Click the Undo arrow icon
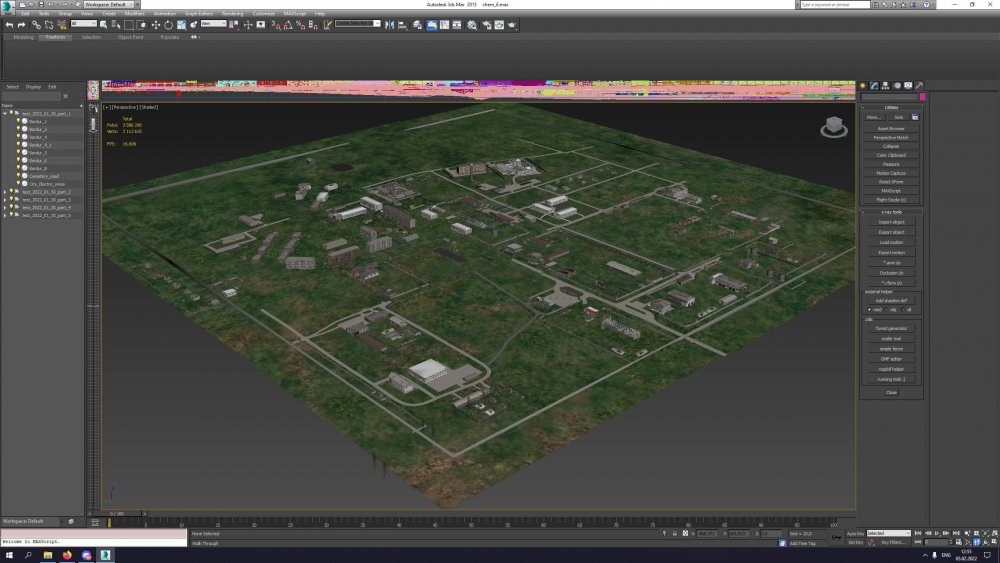1000x563 pixels. [x=9, y=24]
